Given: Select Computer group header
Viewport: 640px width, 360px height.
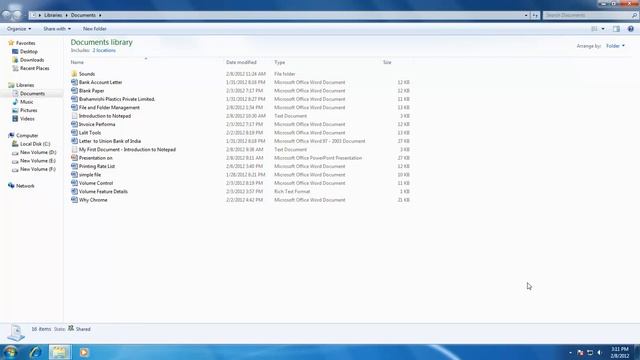Looking at the screenshot, I should pyautogui.click(x=27, y=136).
